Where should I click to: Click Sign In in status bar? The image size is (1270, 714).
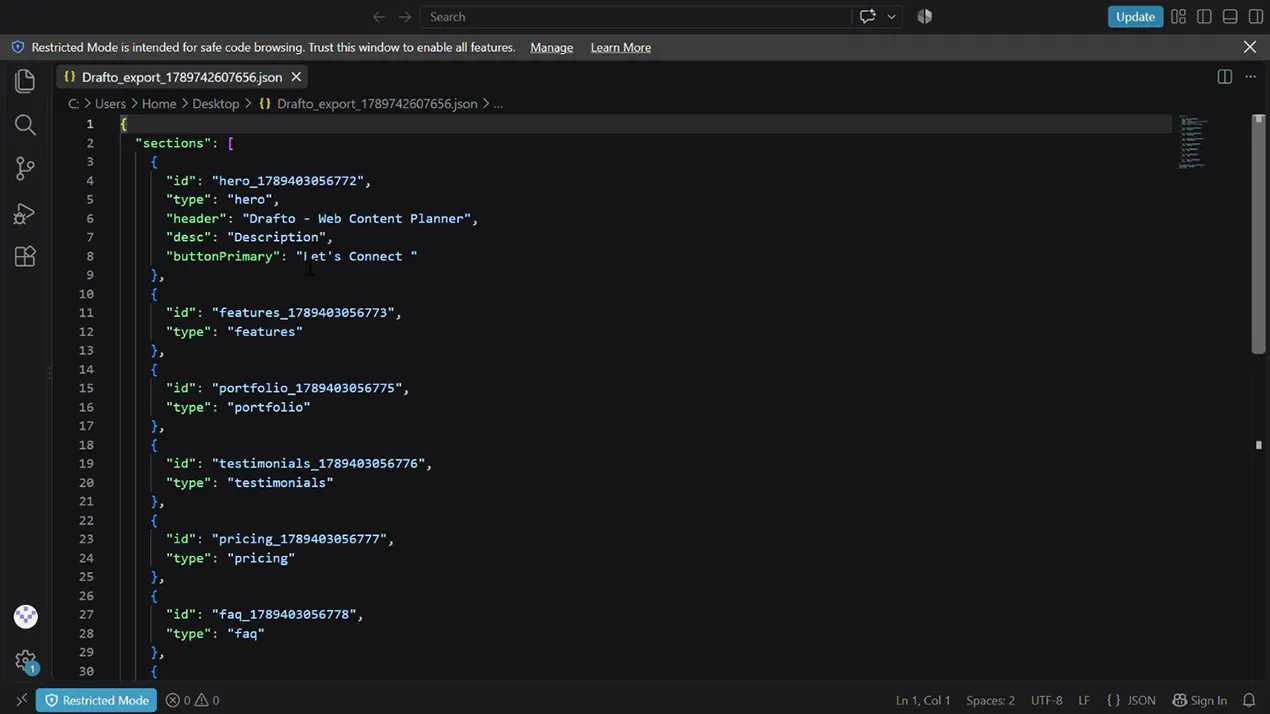coord(1199,700)
